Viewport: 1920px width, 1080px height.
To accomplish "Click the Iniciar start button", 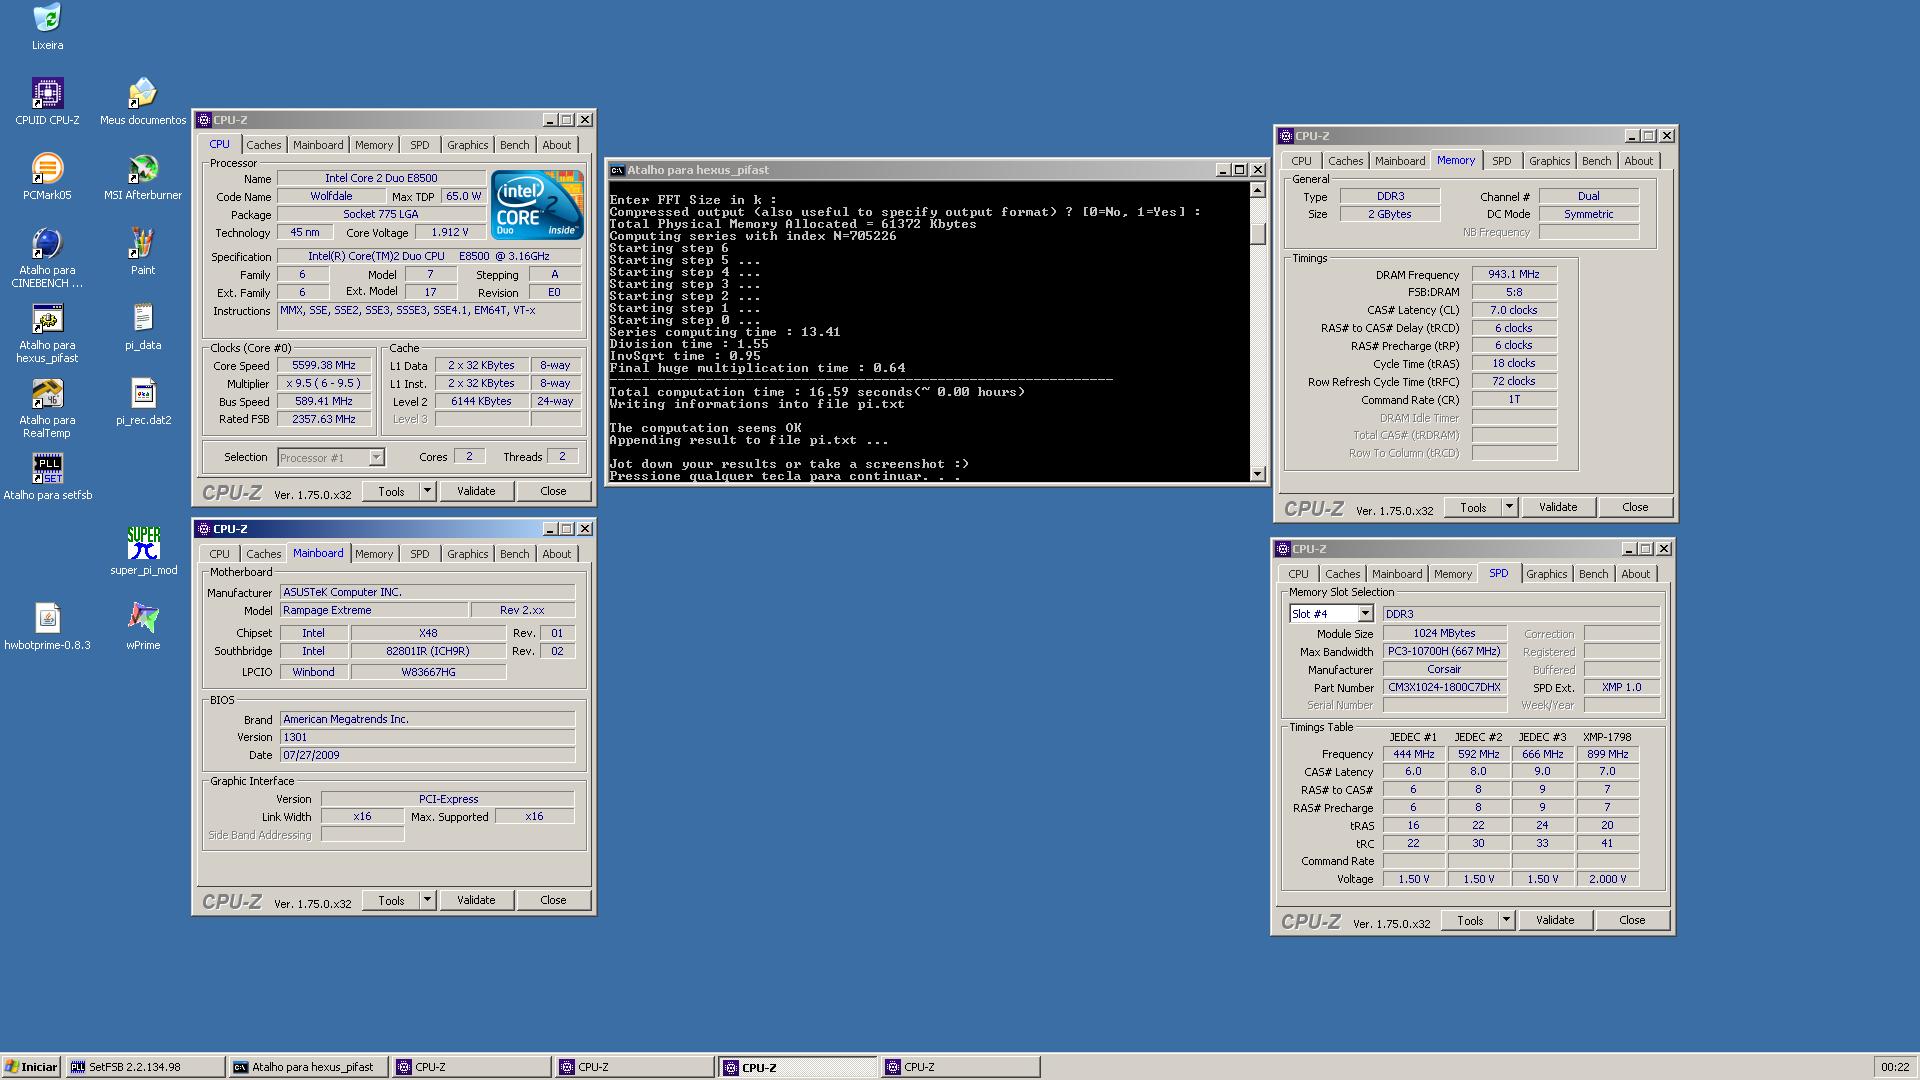I will pos(31,1067).
